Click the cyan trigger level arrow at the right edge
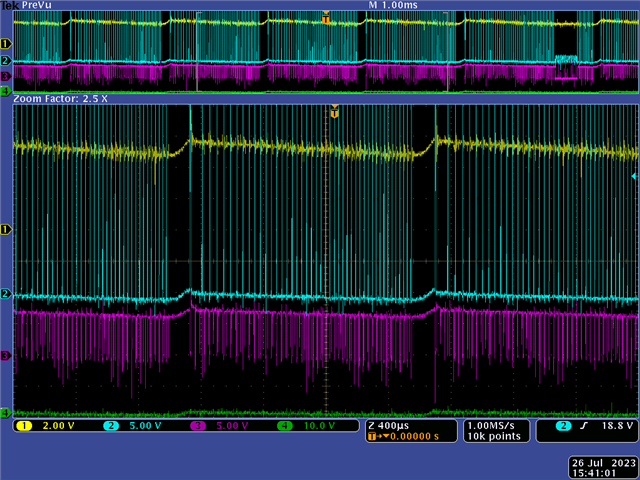 634,176
